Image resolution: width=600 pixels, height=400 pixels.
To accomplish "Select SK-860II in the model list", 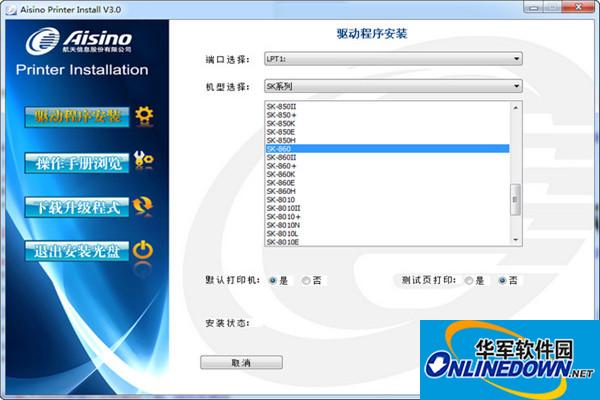I will [388, 157].
